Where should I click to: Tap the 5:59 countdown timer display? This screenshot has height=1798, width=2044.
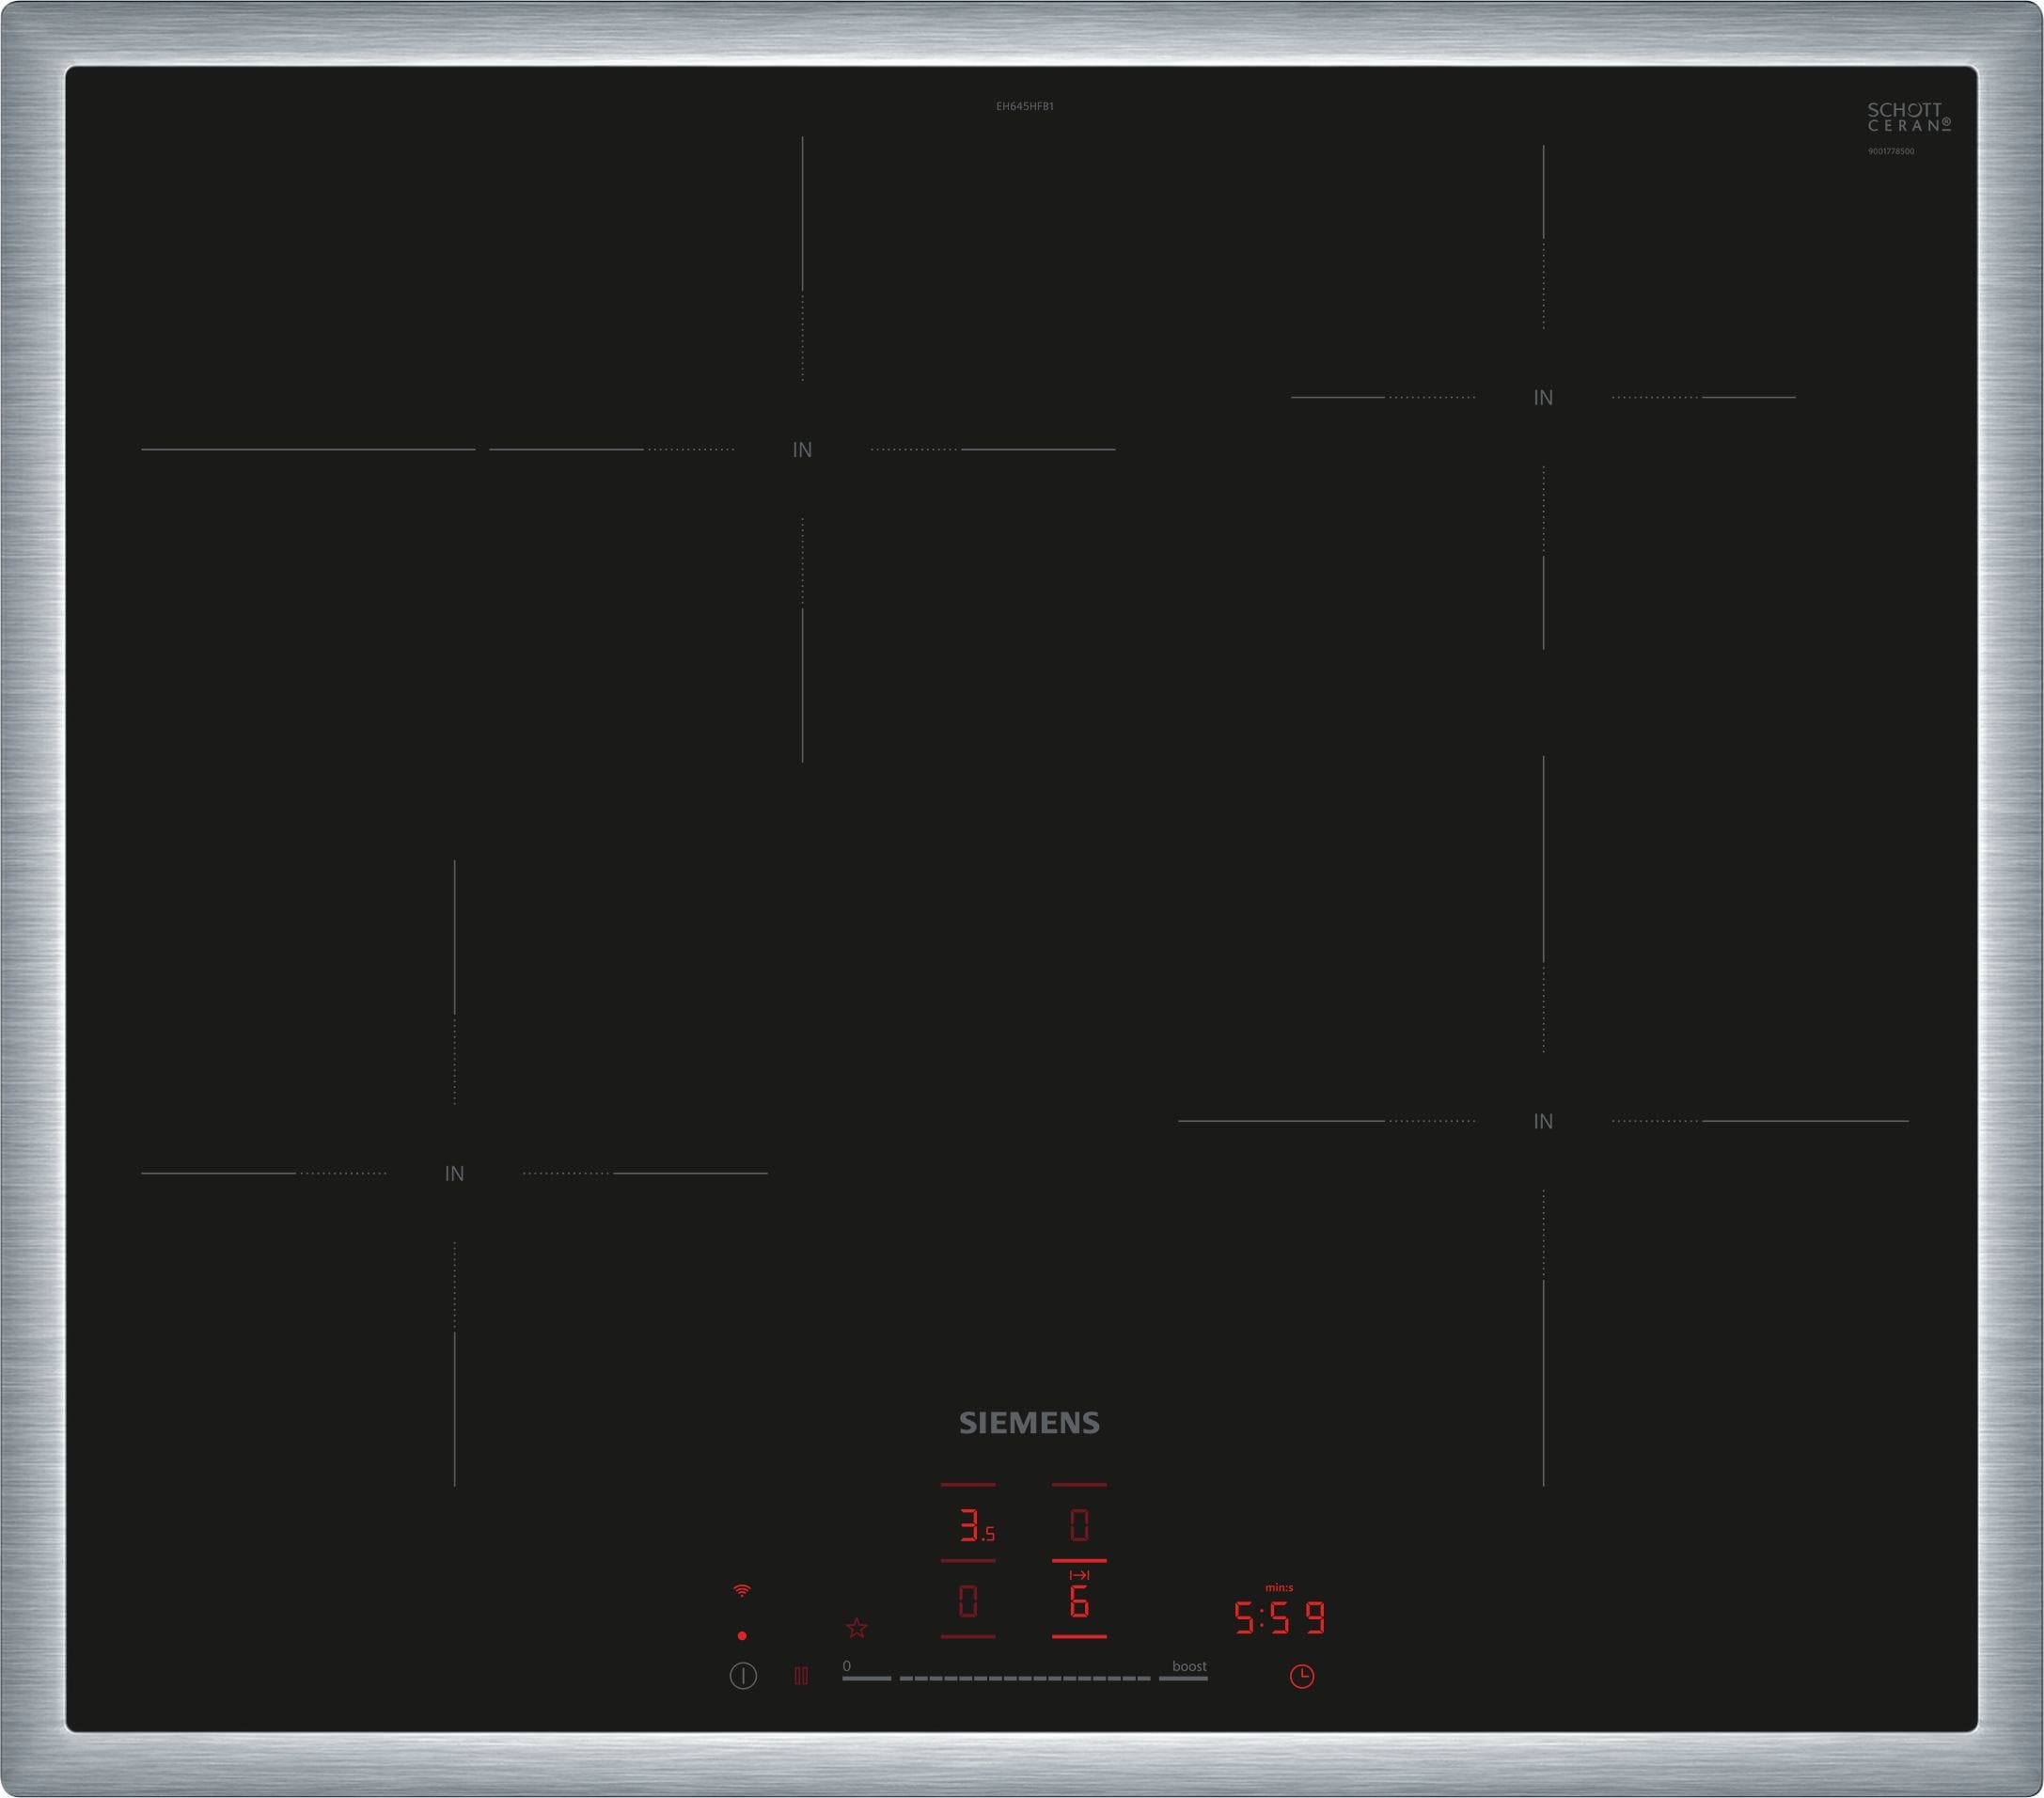click(1279, 1618)
